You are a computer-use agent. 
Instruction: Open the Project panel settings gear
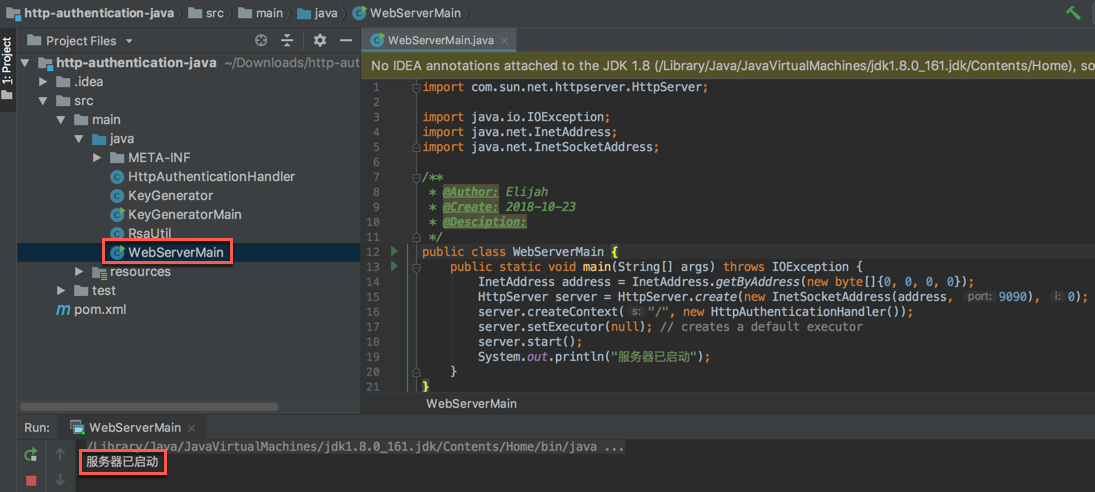point(320,41)
